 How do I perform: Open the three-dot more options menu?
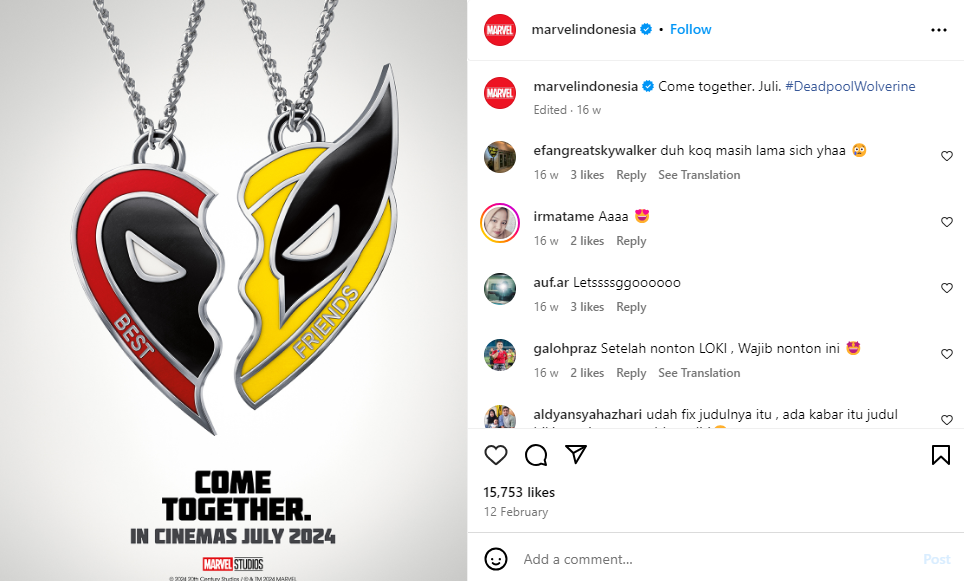pos(939,30)
